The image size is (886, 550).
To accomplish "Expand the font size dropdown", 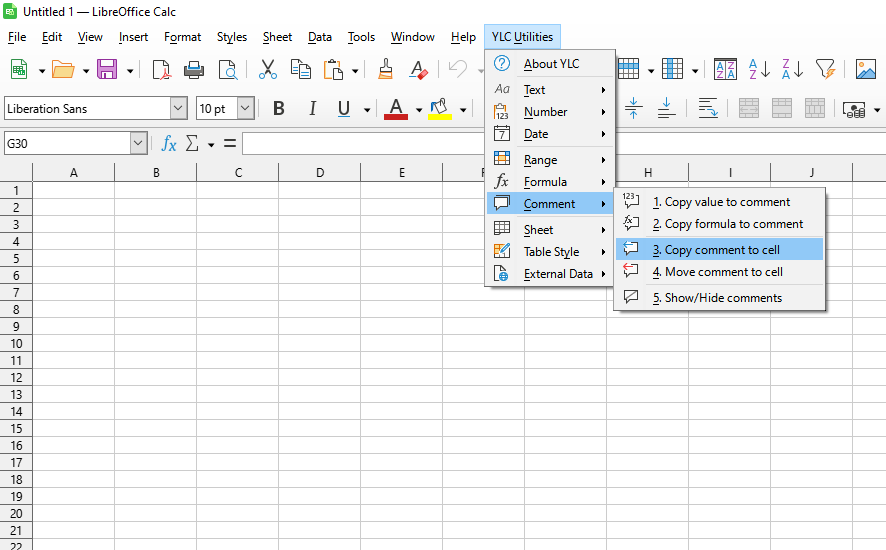I will 245,109.
